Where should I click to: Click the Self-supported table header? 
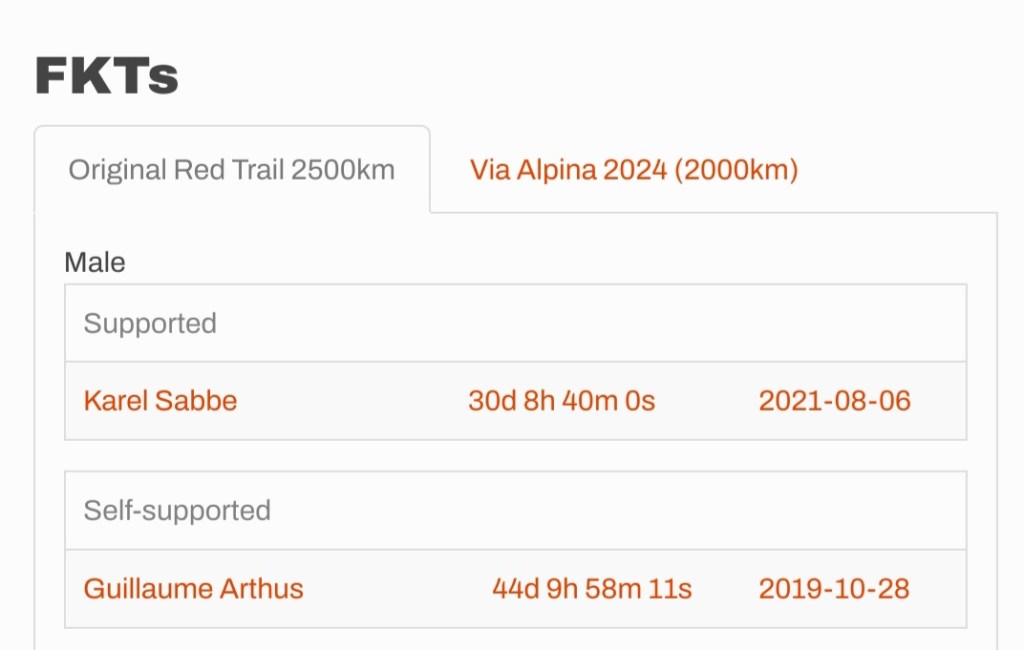(177, 511)
